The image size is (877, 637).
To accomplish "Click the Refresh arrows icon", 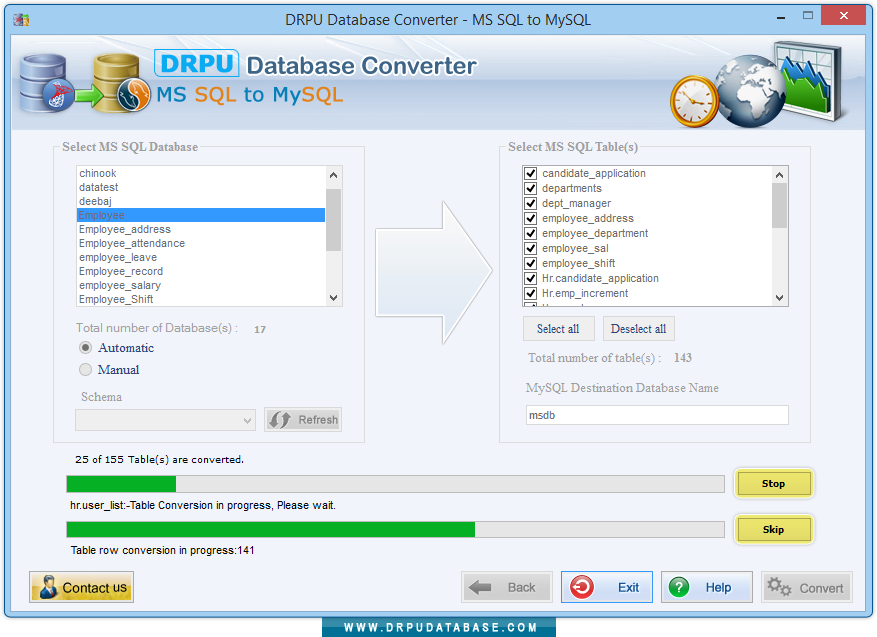I will click(280, 419).
